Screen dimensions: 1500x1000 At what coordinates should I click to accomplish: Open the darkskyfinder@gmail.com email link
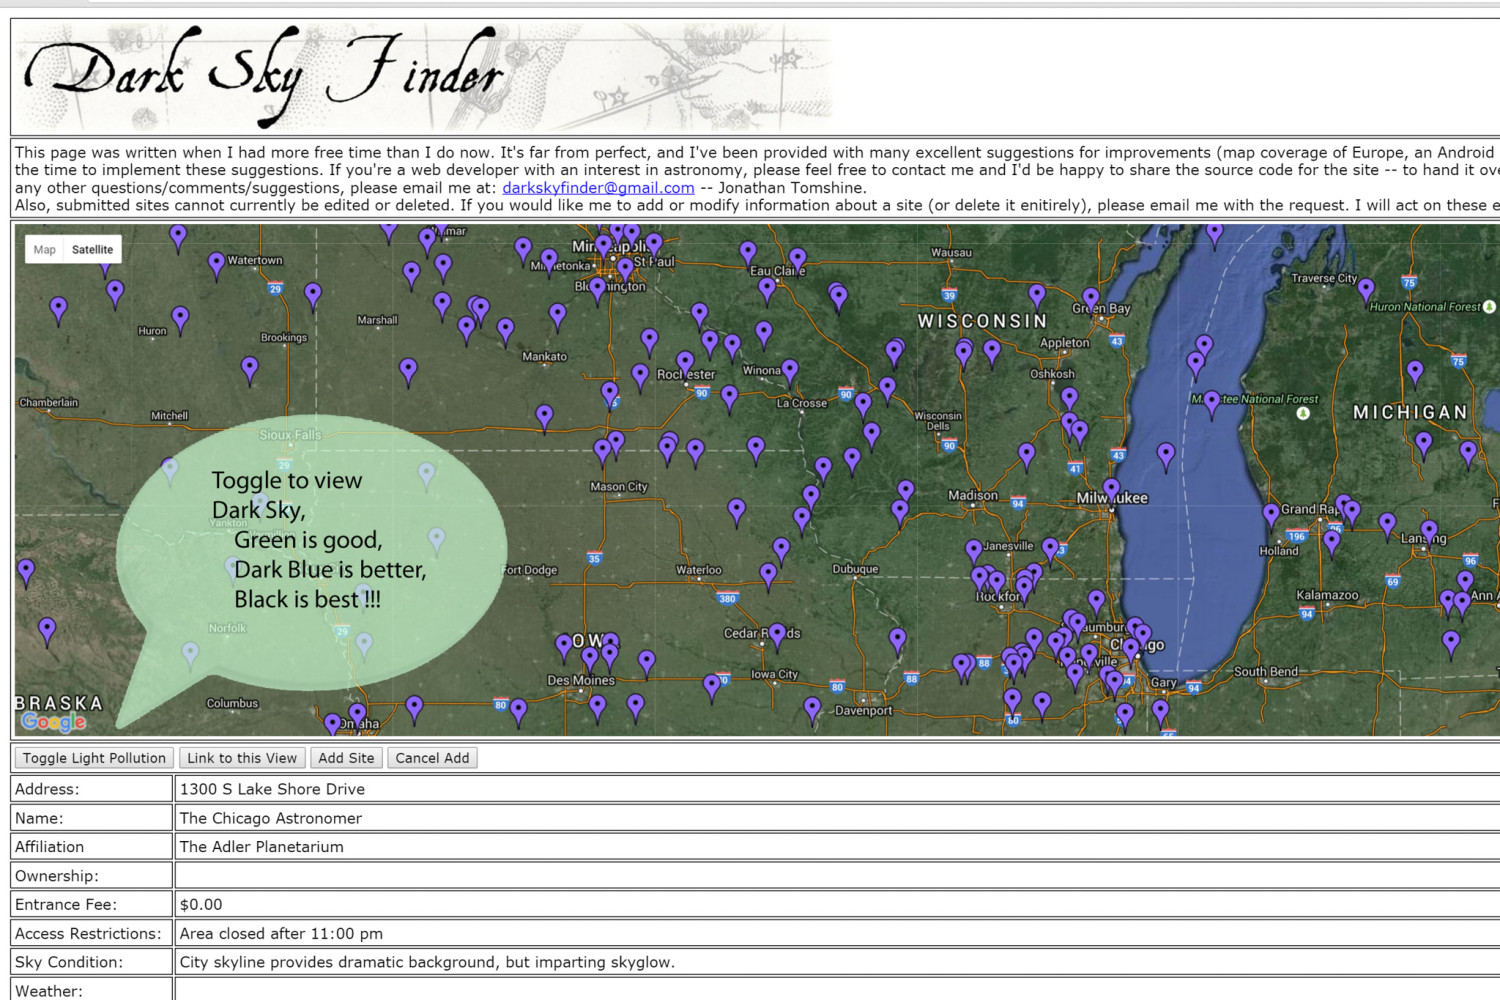pos(597,188)
